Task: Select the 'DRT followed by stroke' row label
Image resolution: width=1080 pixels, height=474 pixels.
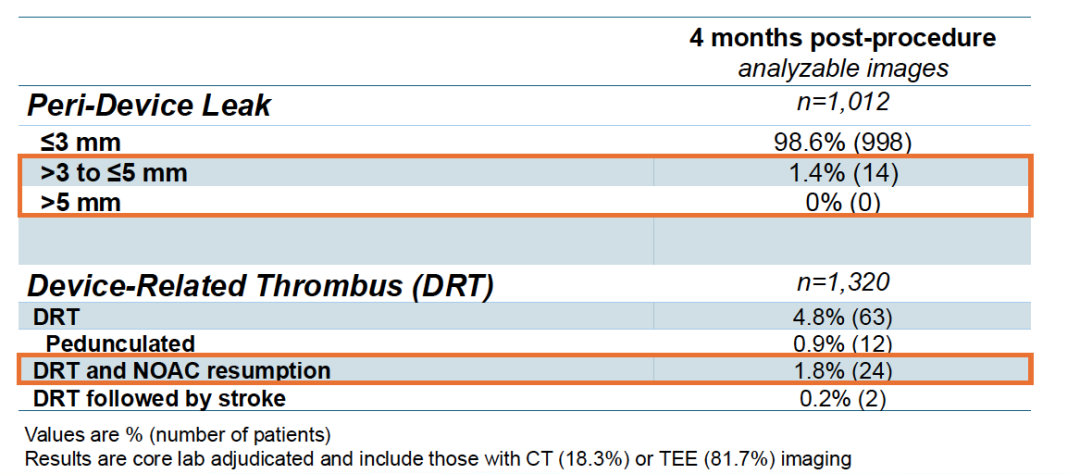Action: coord(159,398)
